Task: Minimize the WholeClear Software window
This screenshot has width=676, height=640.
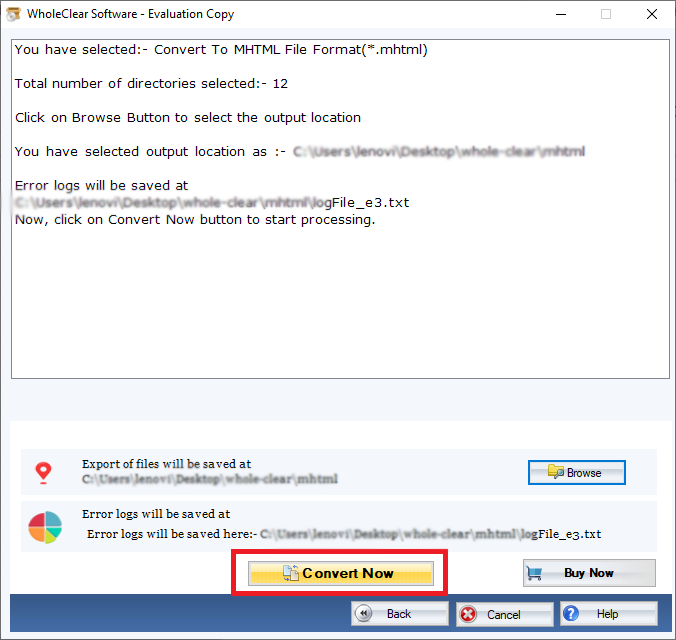Action: (560, 14)
